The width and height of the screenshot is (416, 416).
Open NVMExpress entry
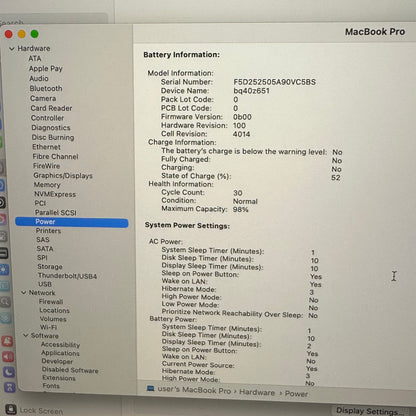55,194
